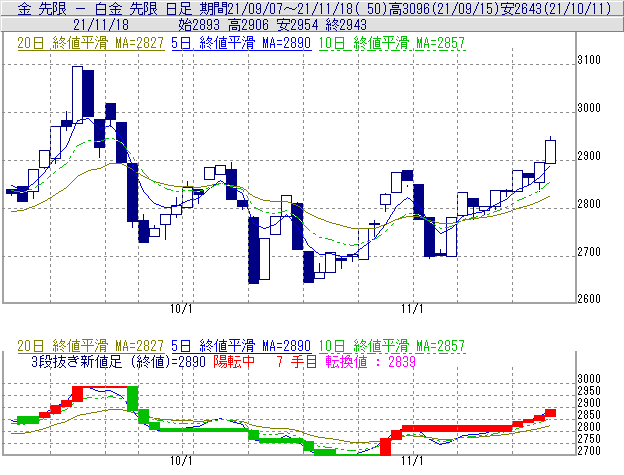Click the magenta 転換値 : 2839 text
Viewport: 624px width, 475px height.
click(370, 362)
